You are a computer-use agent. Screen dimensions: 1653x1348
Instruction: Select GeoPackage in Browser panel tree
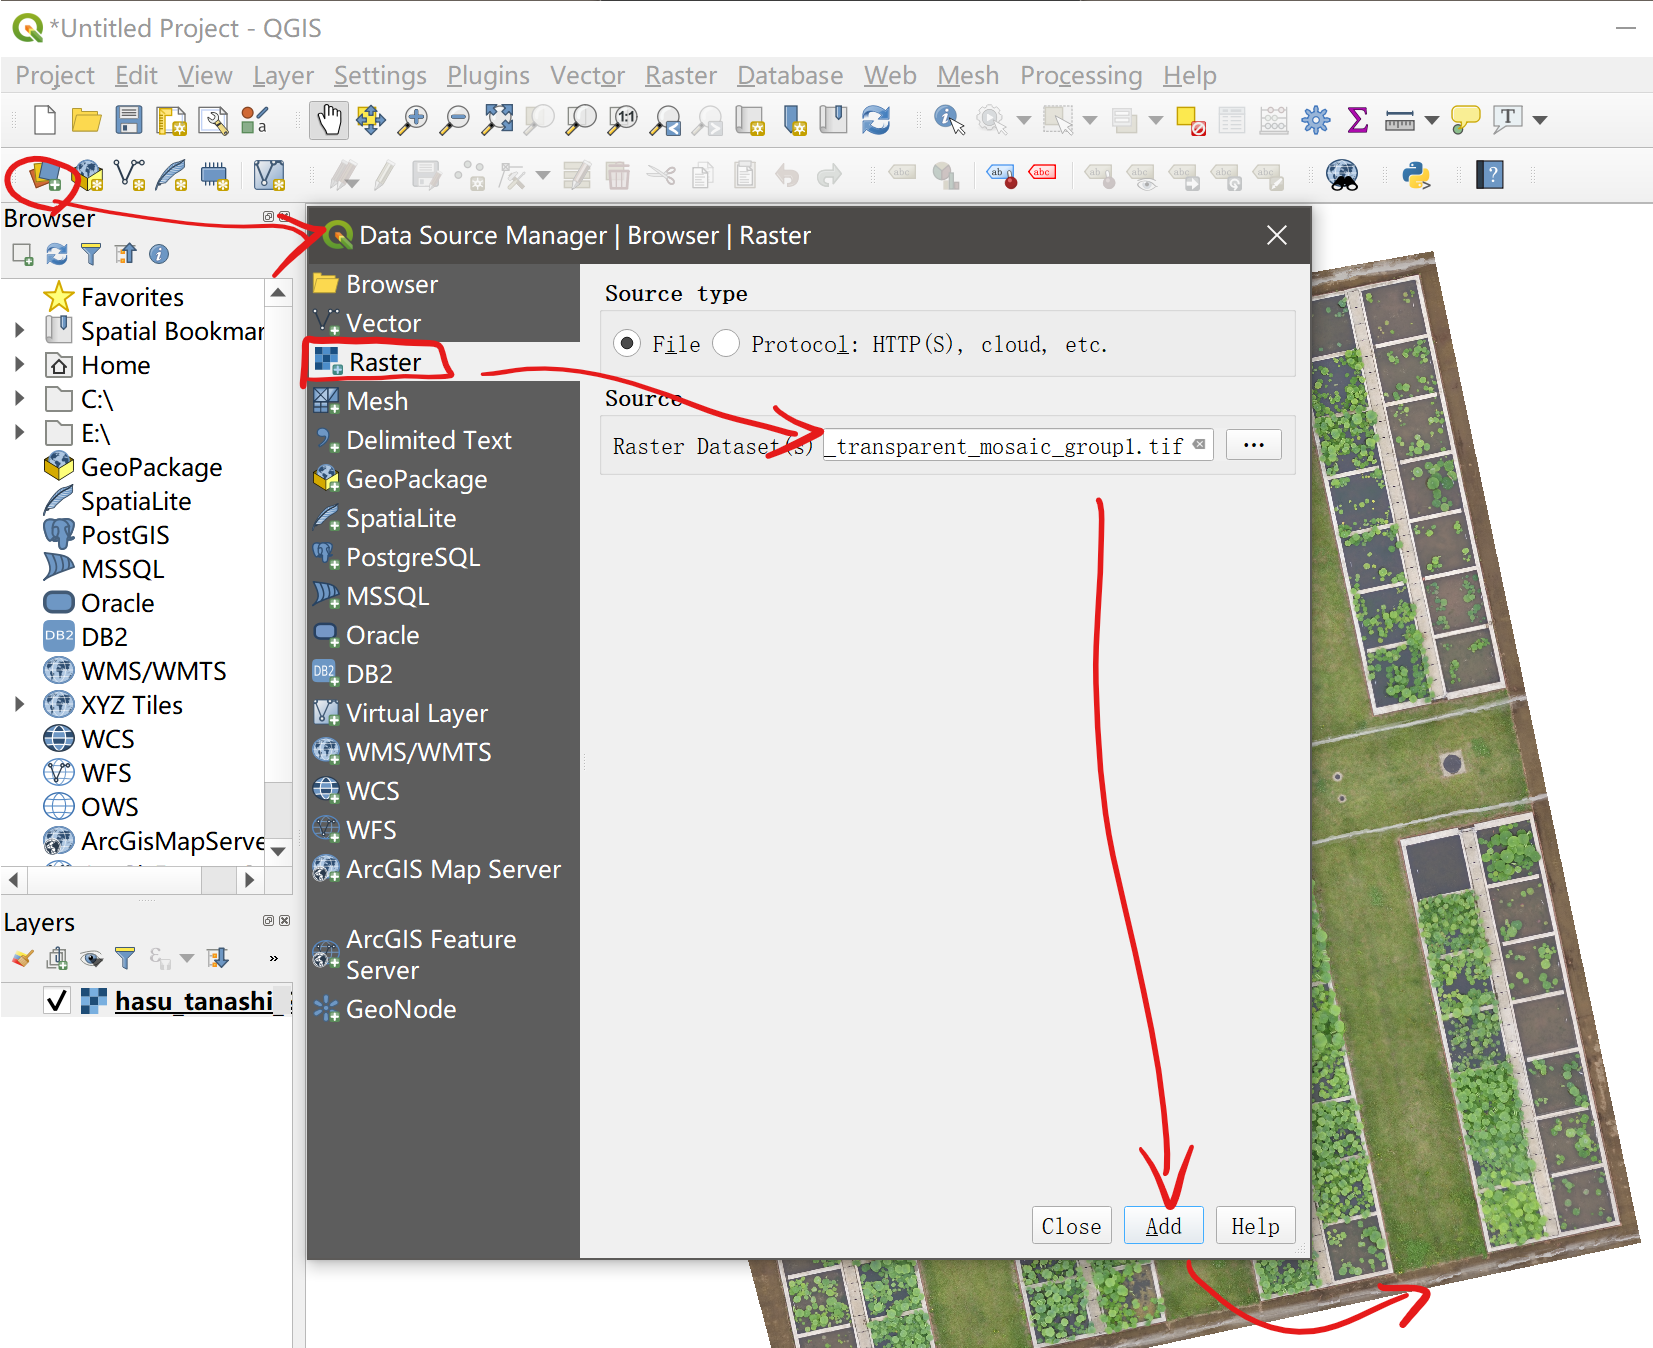[x=151, y=467]
